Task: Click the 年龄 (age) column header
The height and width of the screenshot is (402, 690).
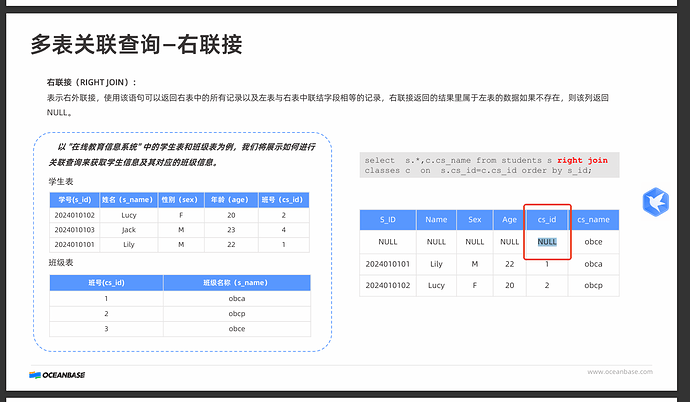Action: click(x=231, y=200)
